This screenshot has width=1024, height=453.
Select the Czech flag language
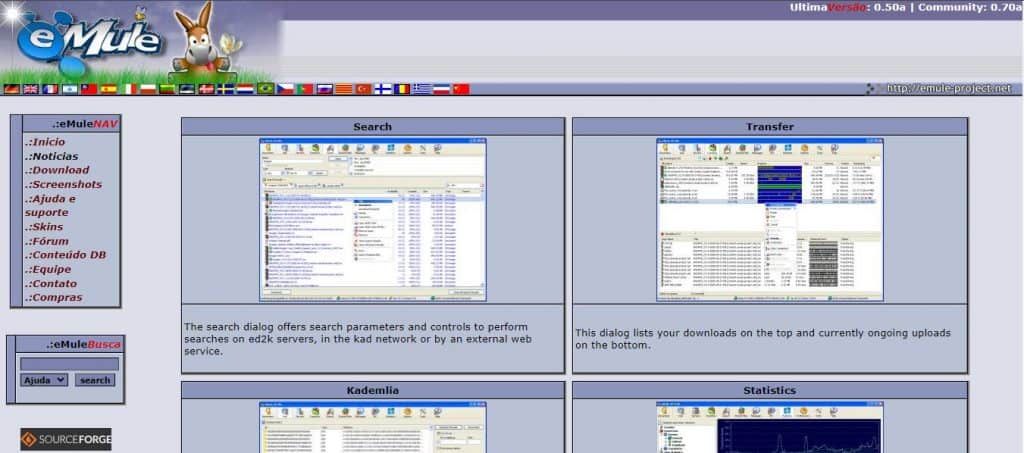click(285, 89)
